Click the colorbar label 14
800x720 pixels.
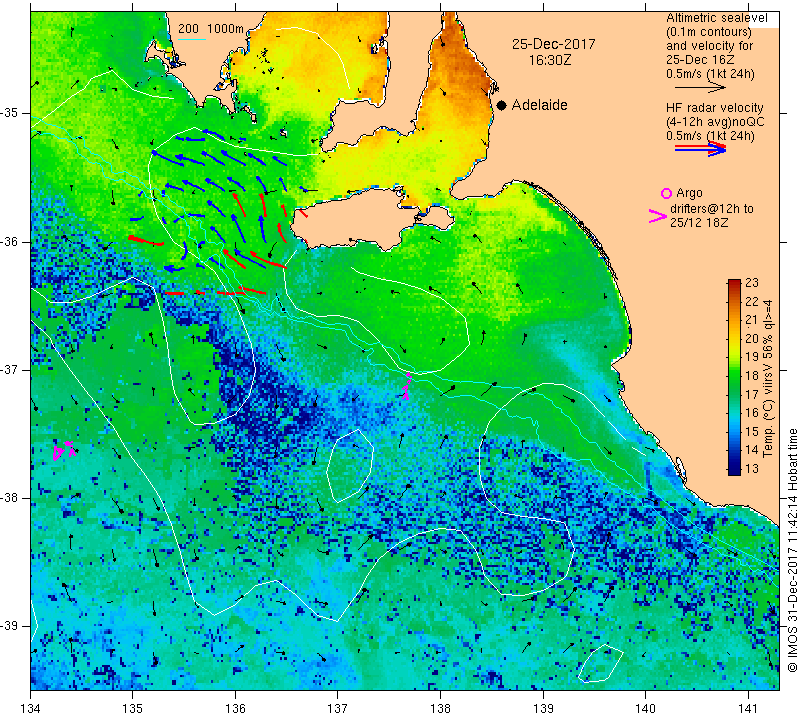[x=752, y=450]
